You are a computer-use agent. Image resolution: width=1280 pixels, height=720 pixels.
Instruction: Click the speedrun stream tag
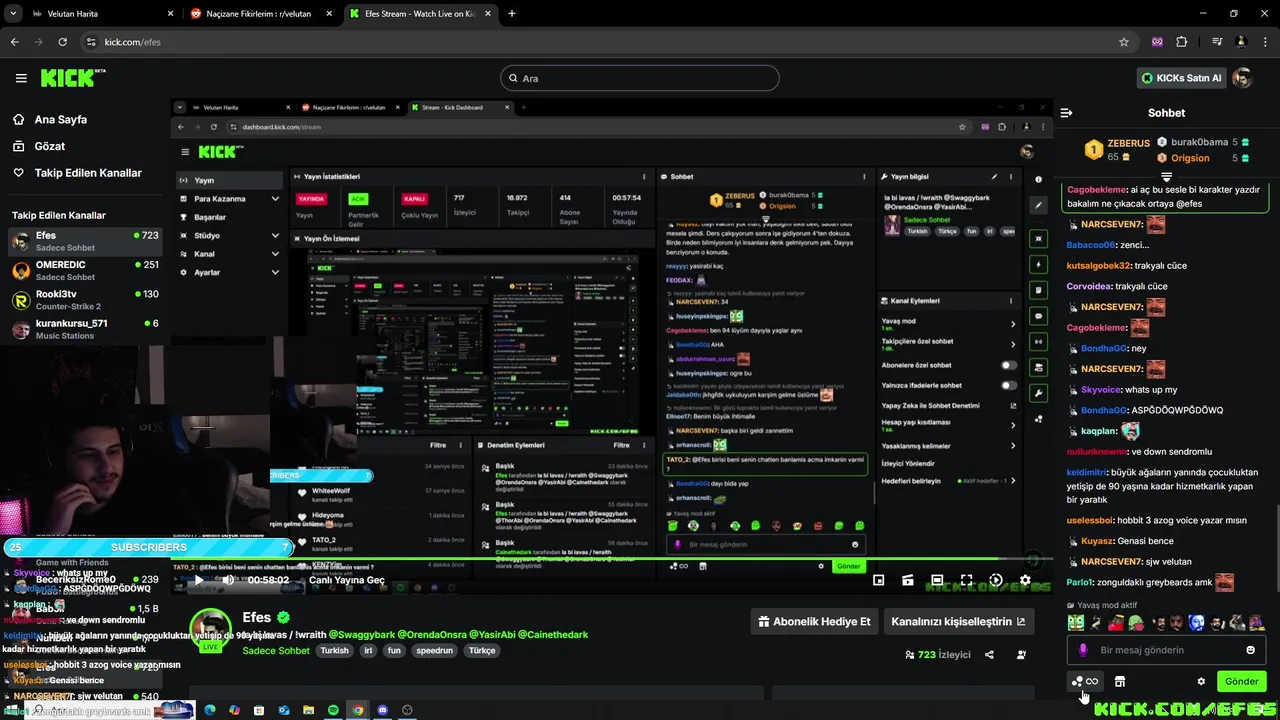[435, 650]
